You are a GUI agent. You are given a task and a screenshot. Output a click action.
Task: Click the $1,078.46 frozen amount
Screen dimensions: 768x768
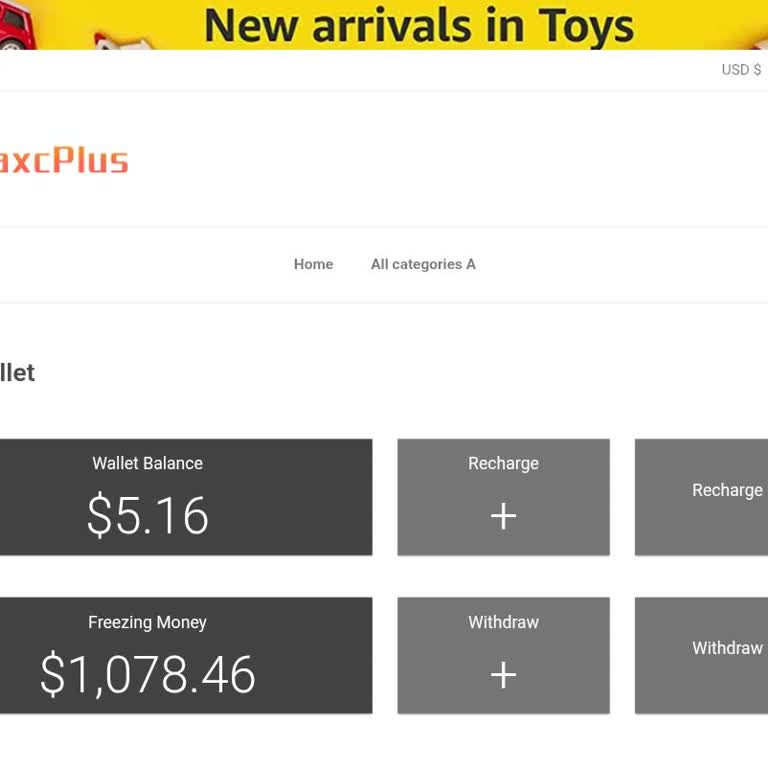147,675
